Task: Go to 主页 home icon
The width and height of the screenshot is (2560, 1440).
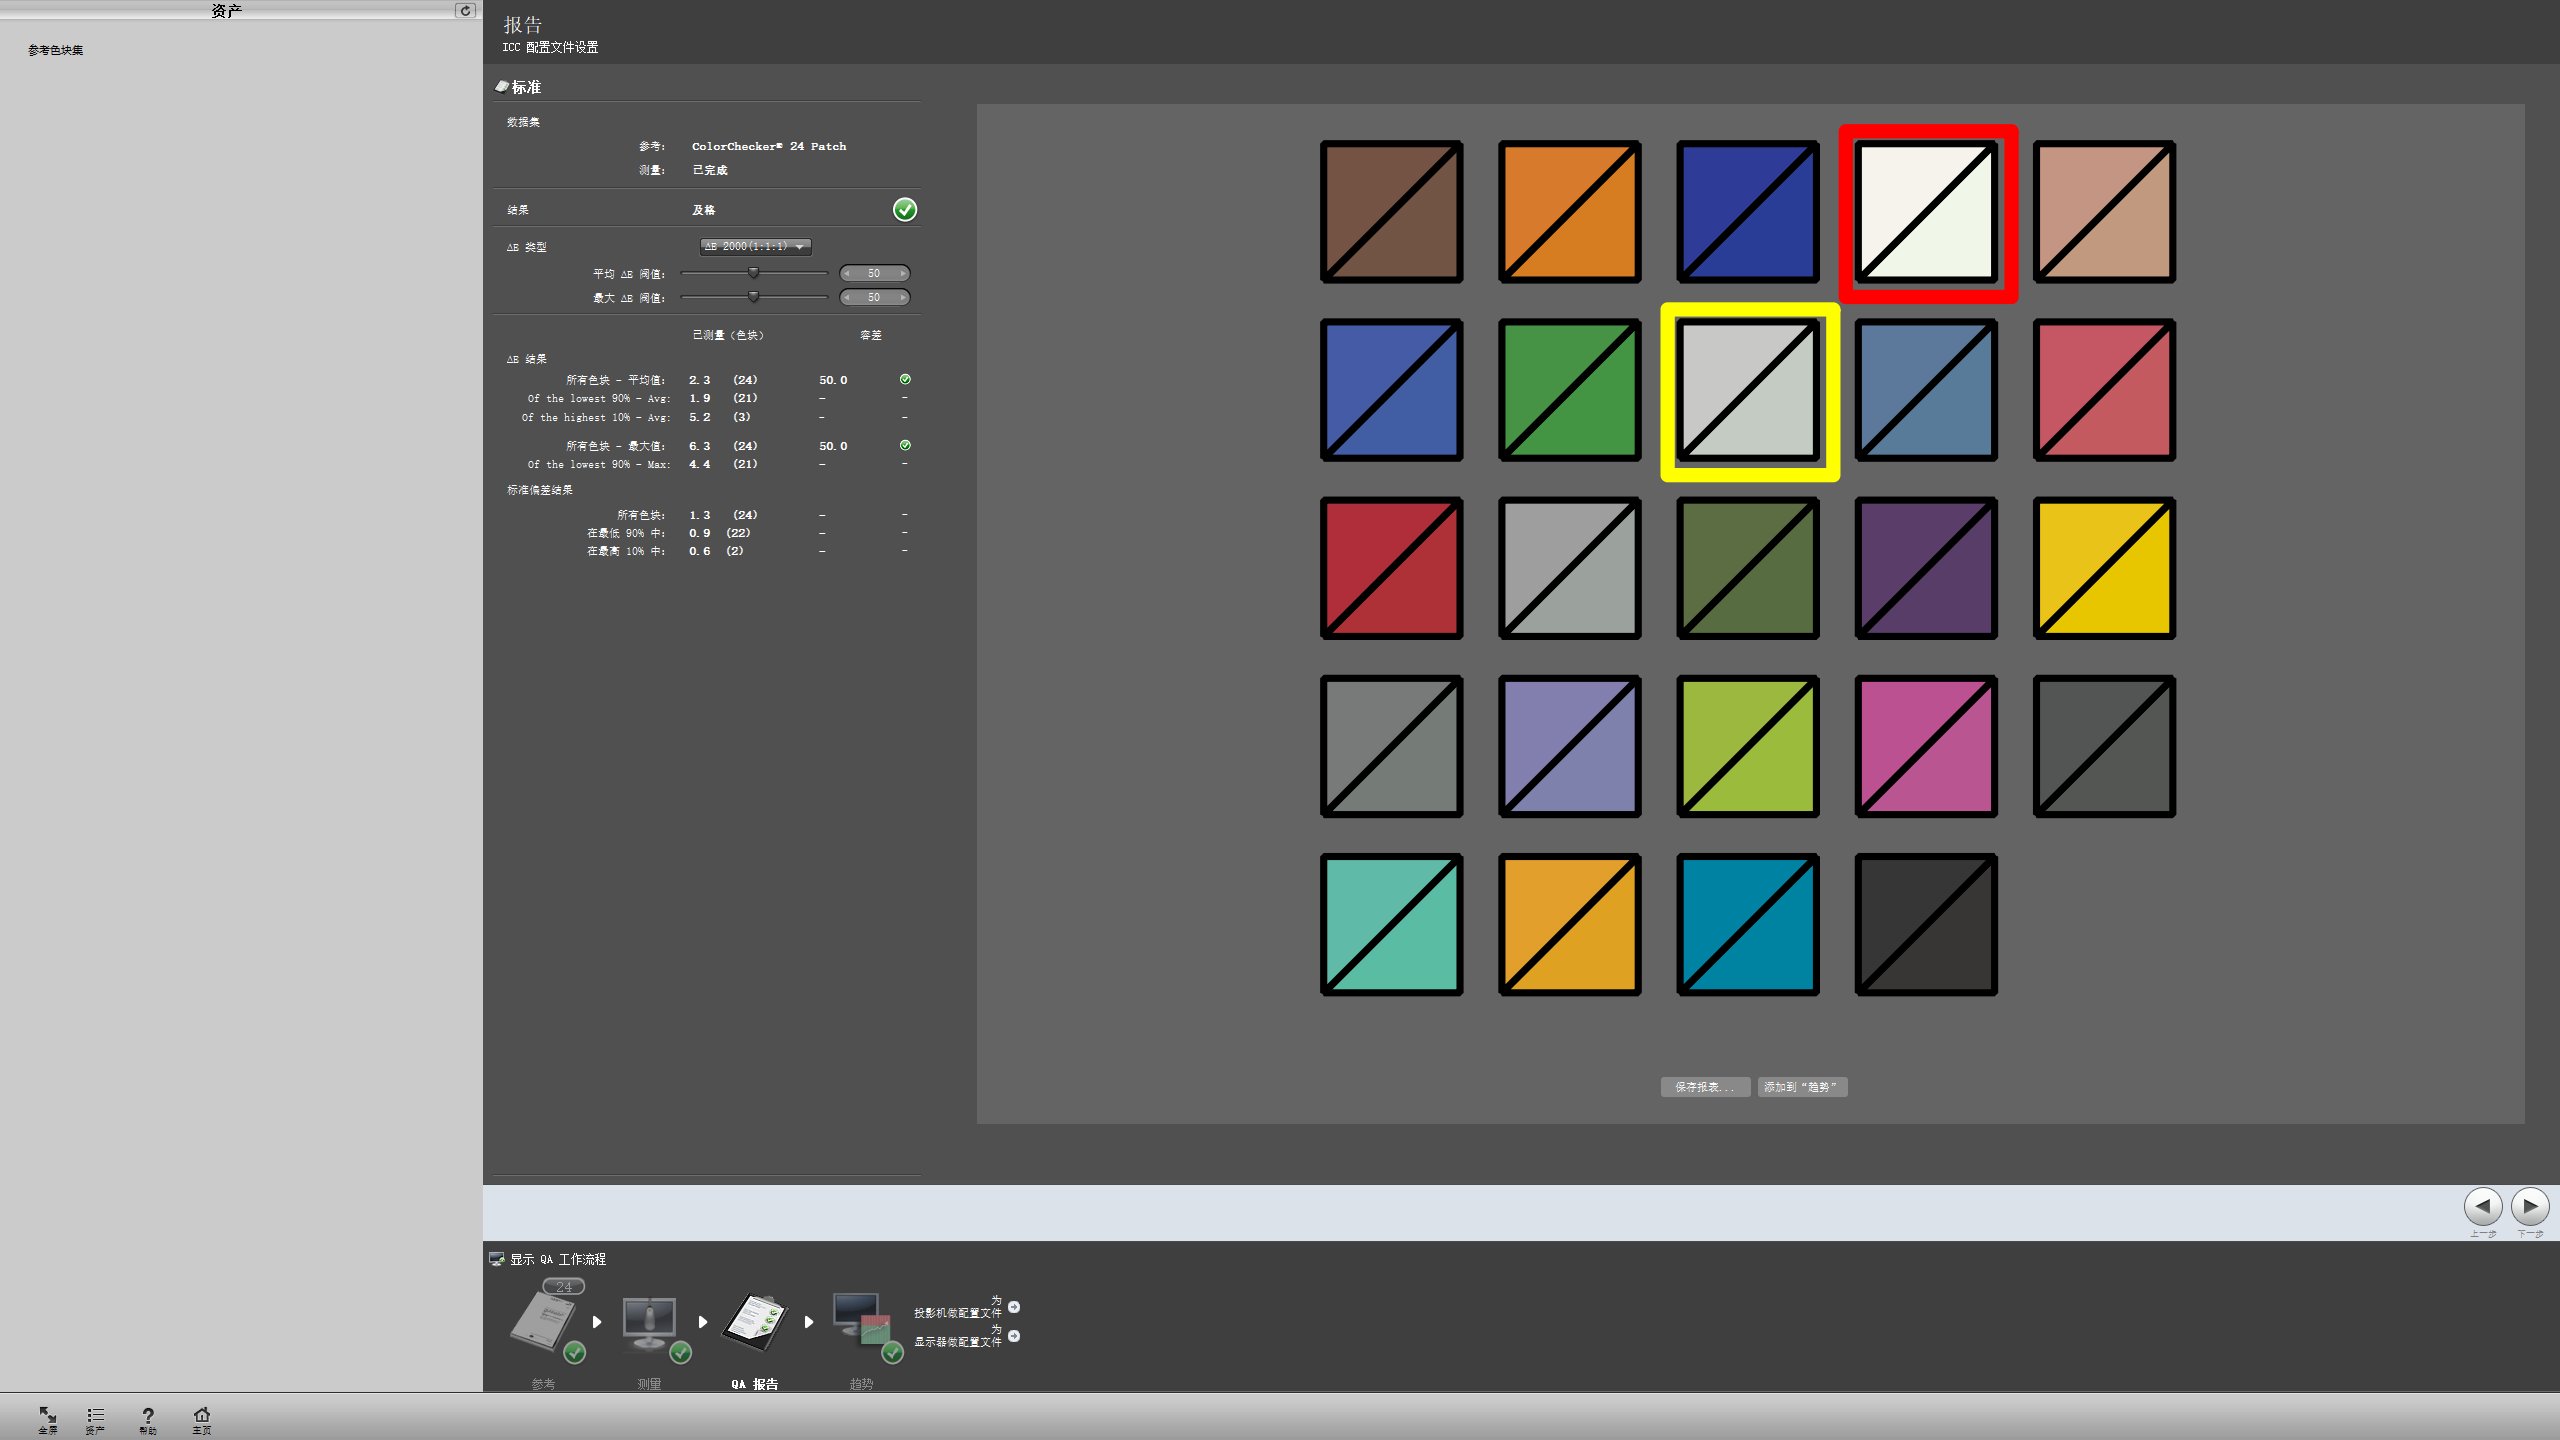Action: coord(201,1416)
